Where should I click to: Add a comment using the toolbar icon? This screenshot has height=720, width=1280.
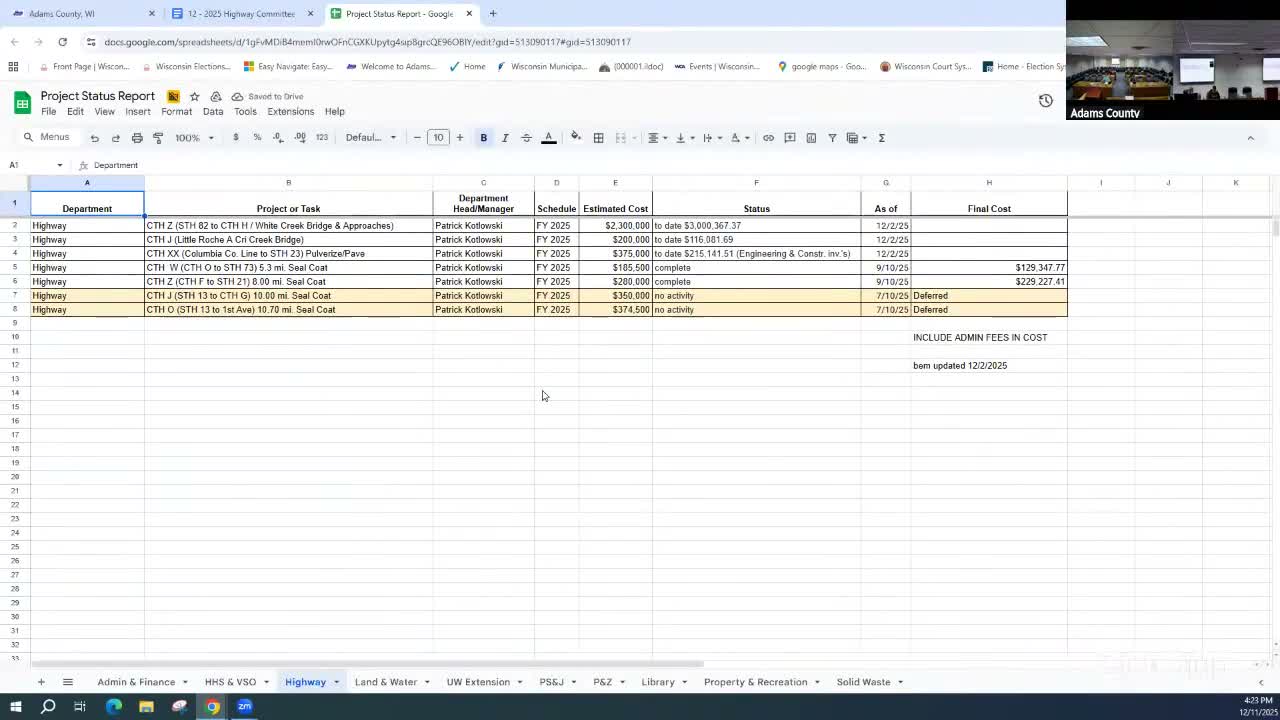790,138
